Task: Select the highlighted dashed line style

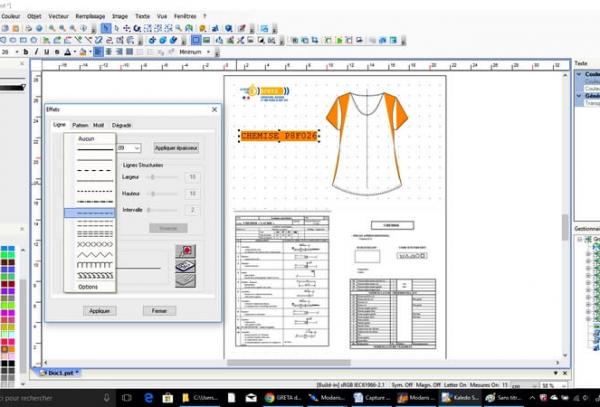Action: 90,213
